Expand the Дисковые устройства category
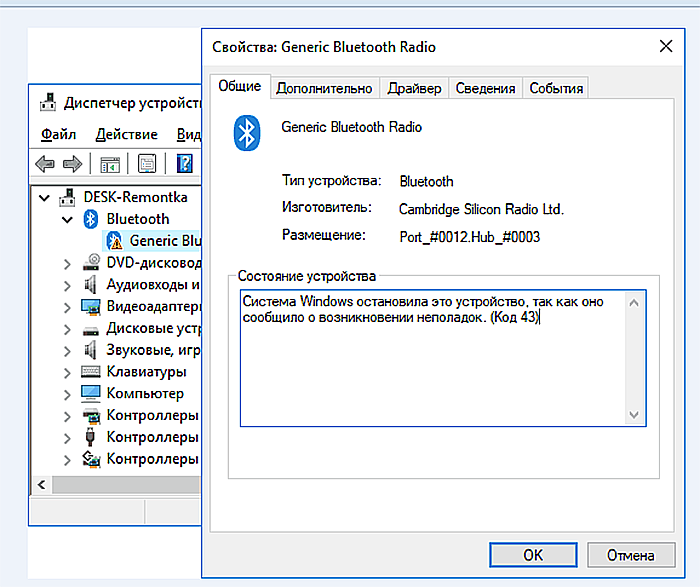This screenshot has height=587, width=700. [x=67, y=329]
